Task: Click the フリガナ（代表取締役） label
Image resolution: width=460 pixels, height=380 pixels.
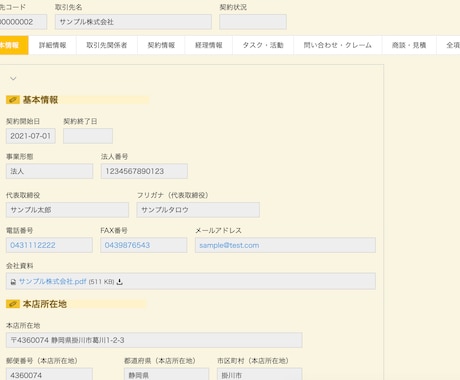Action: [x=172, y=195]
